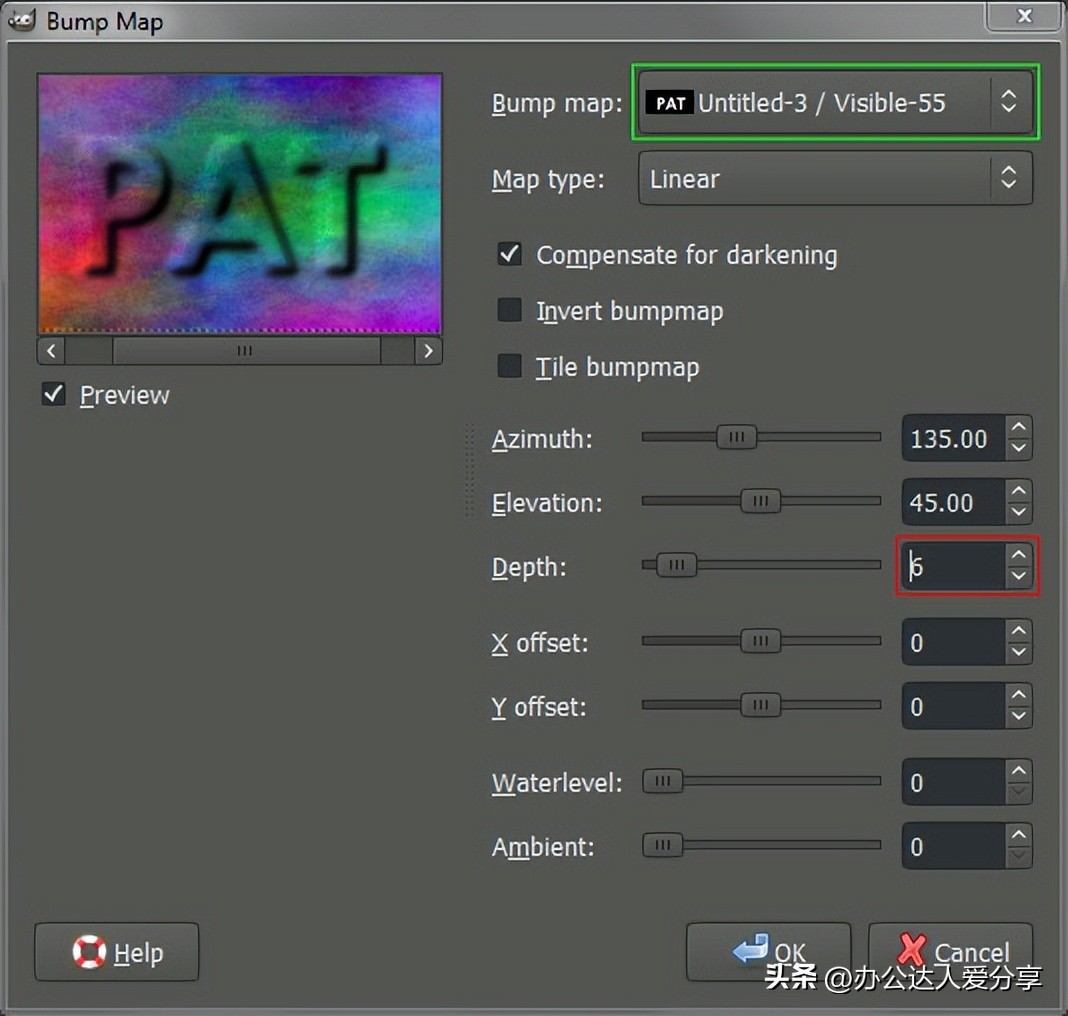The width and height of the screenshot is (1068, 1016).
Task: Open the Bump map drawable dropdown
Action: click(835, 102)
